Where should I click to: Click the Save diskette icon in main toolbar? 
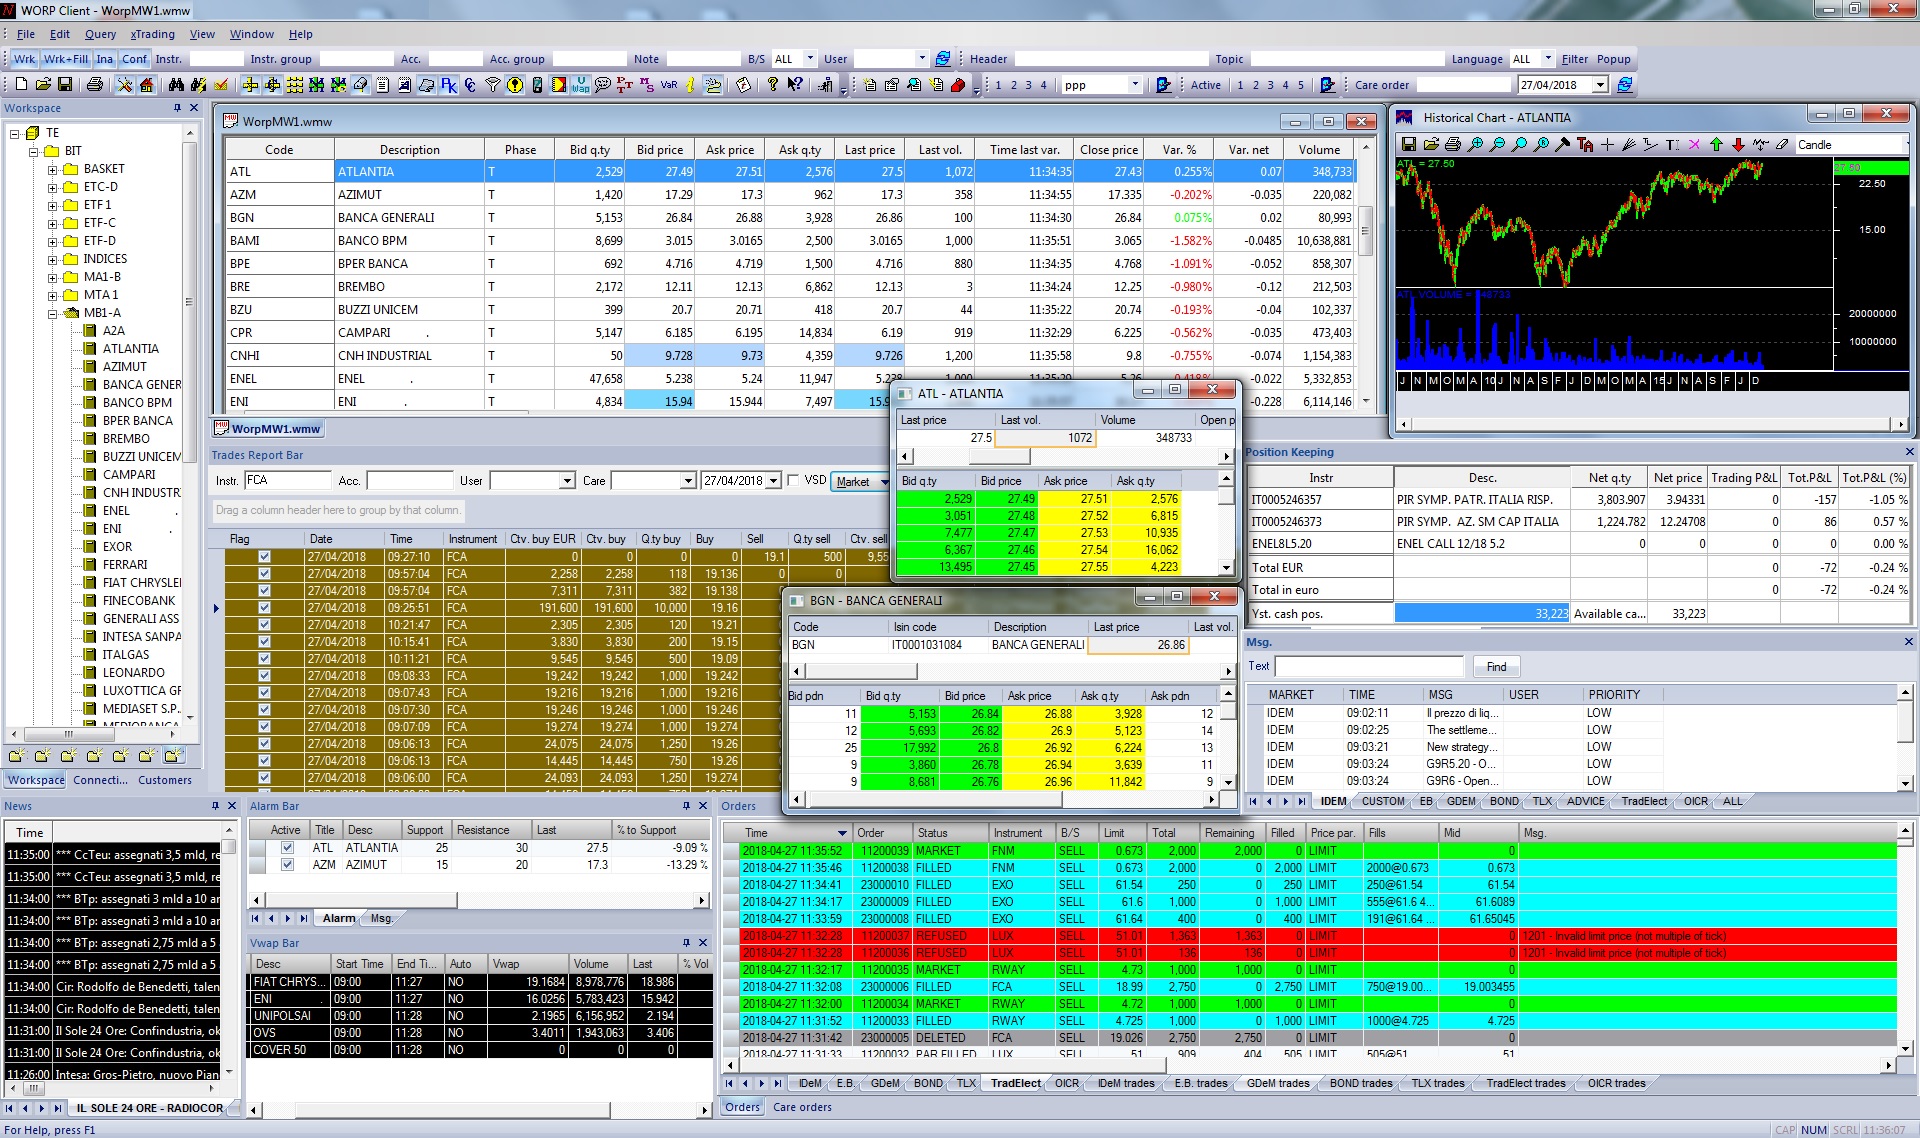click(x=65, y=85)
